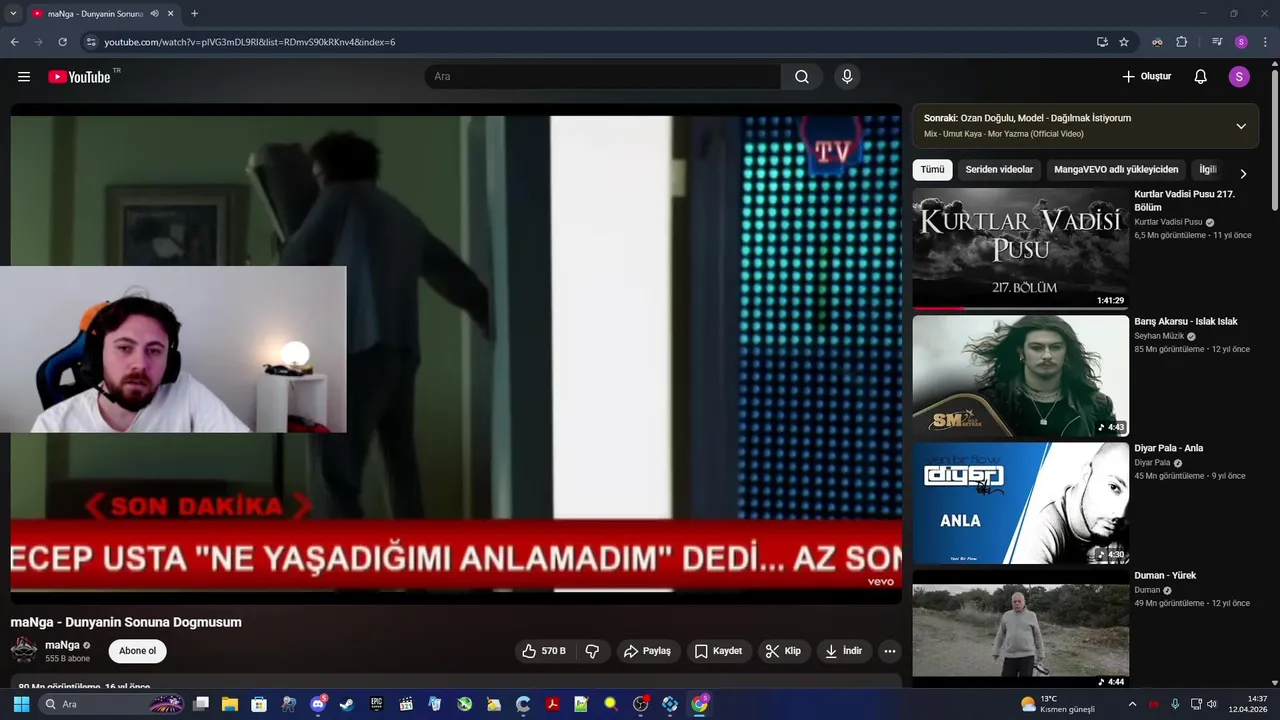View site information icon in address bar
This screenshot has height=720, width=1280.
(x=91, y=42)
